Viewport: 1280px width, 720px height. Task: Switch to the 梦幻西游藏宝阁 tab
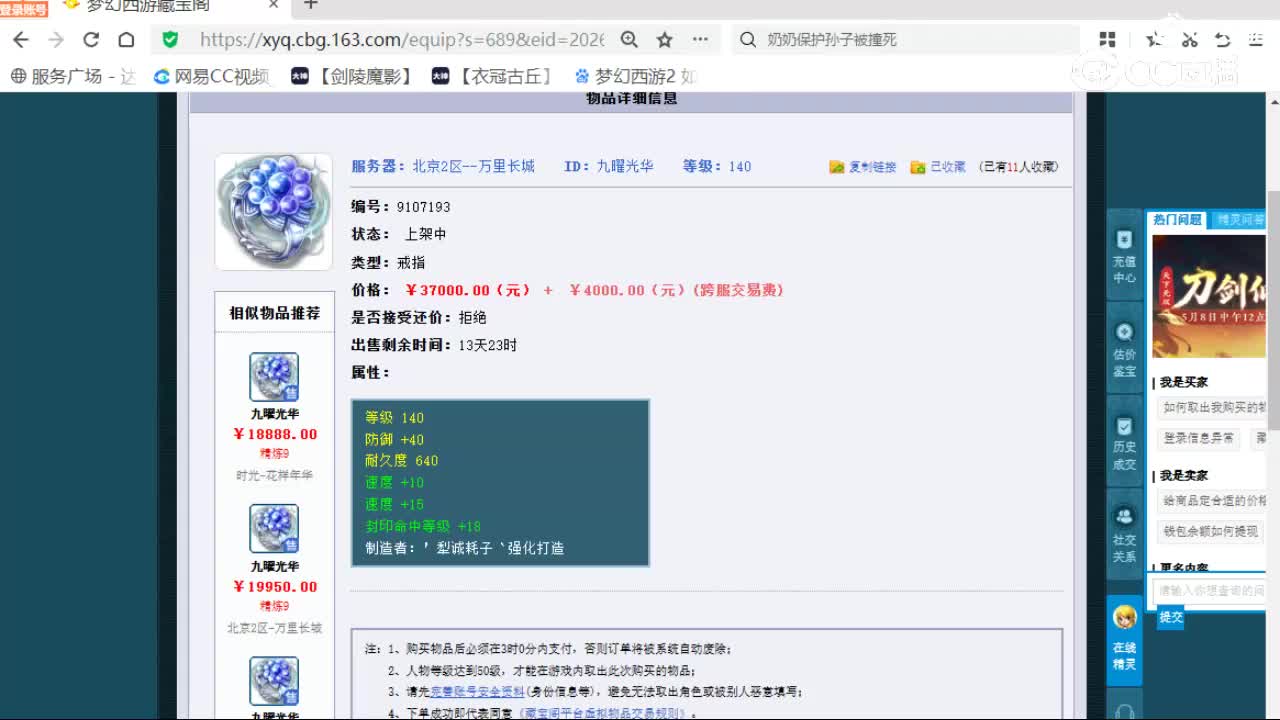tap(150, 6)
